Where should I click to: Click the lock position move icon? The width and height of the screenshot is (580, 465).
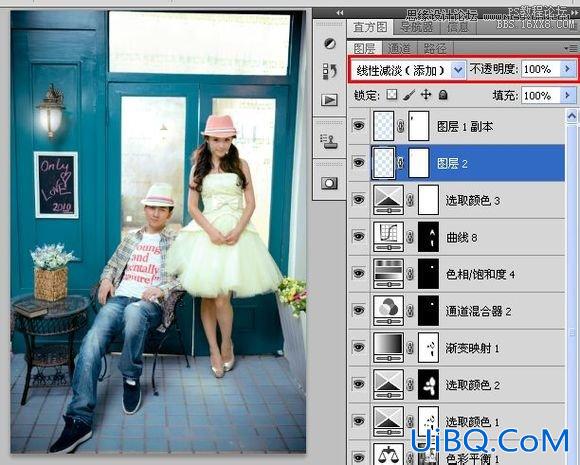(426, 95)
